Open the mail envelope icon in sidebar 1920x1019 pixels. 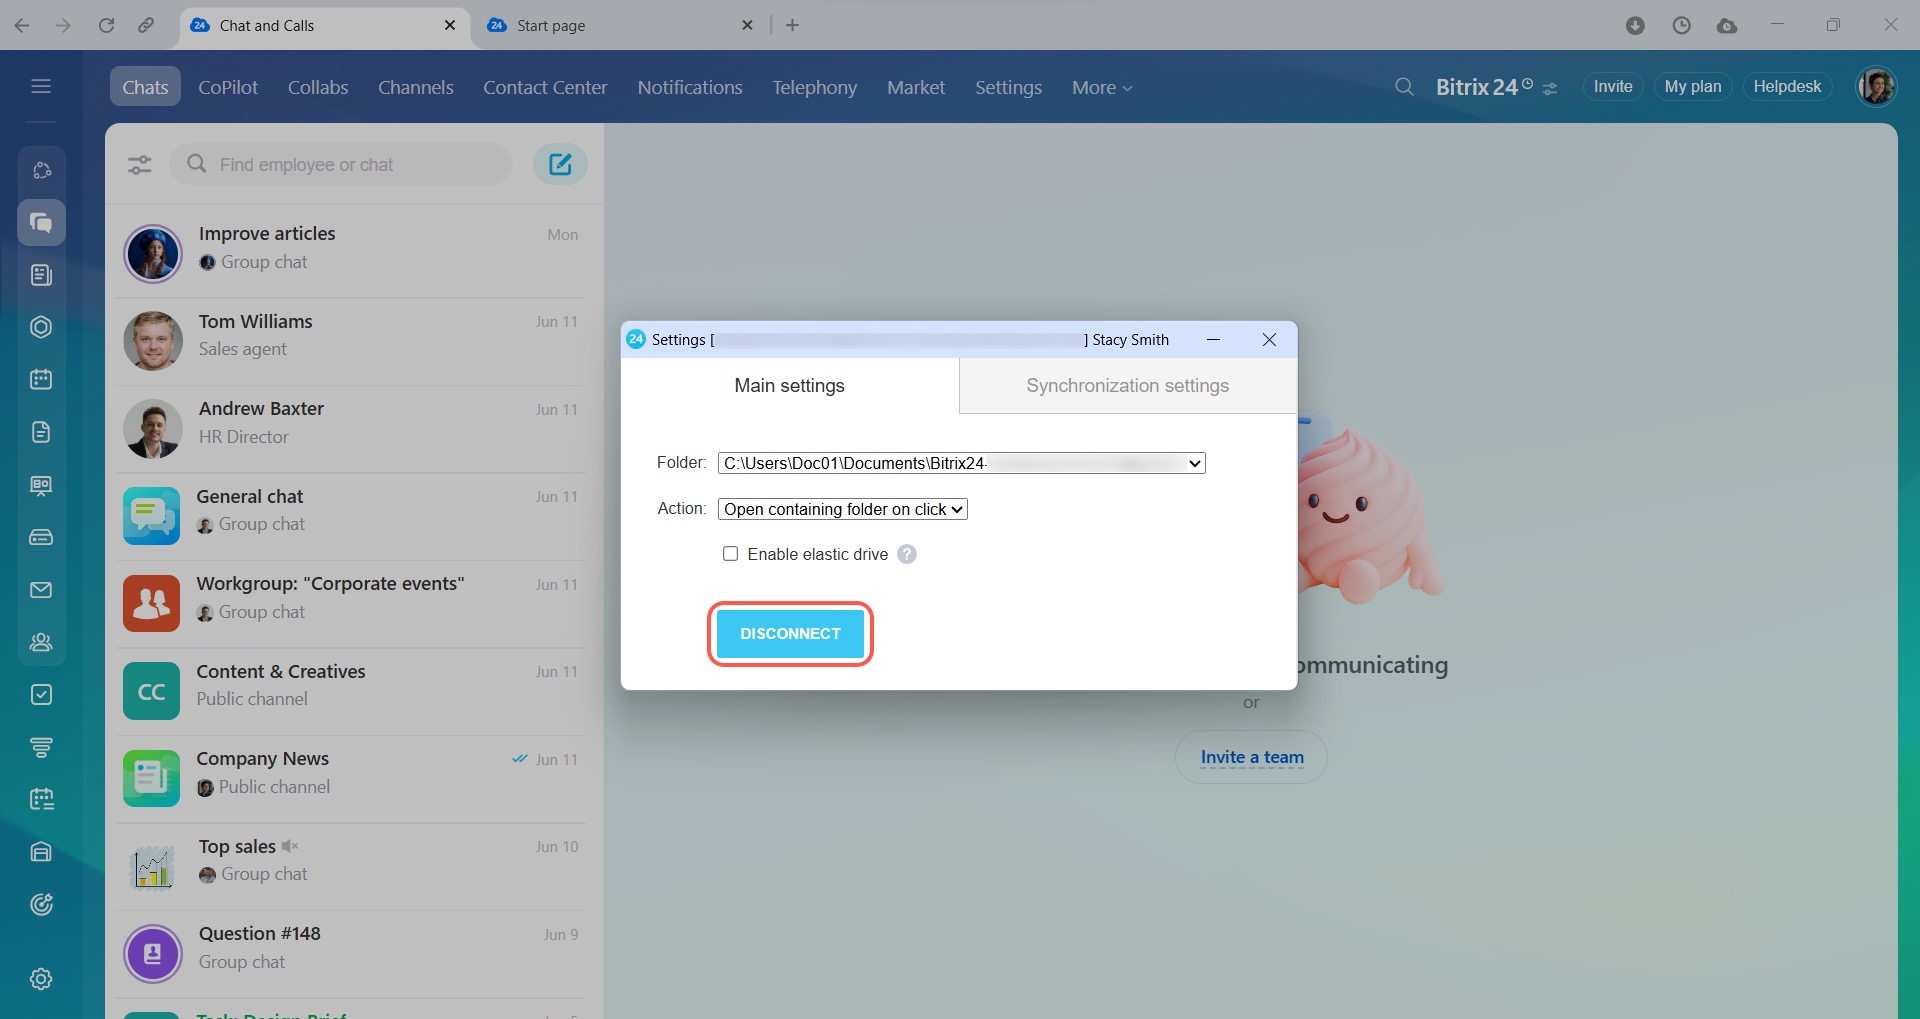41,590
